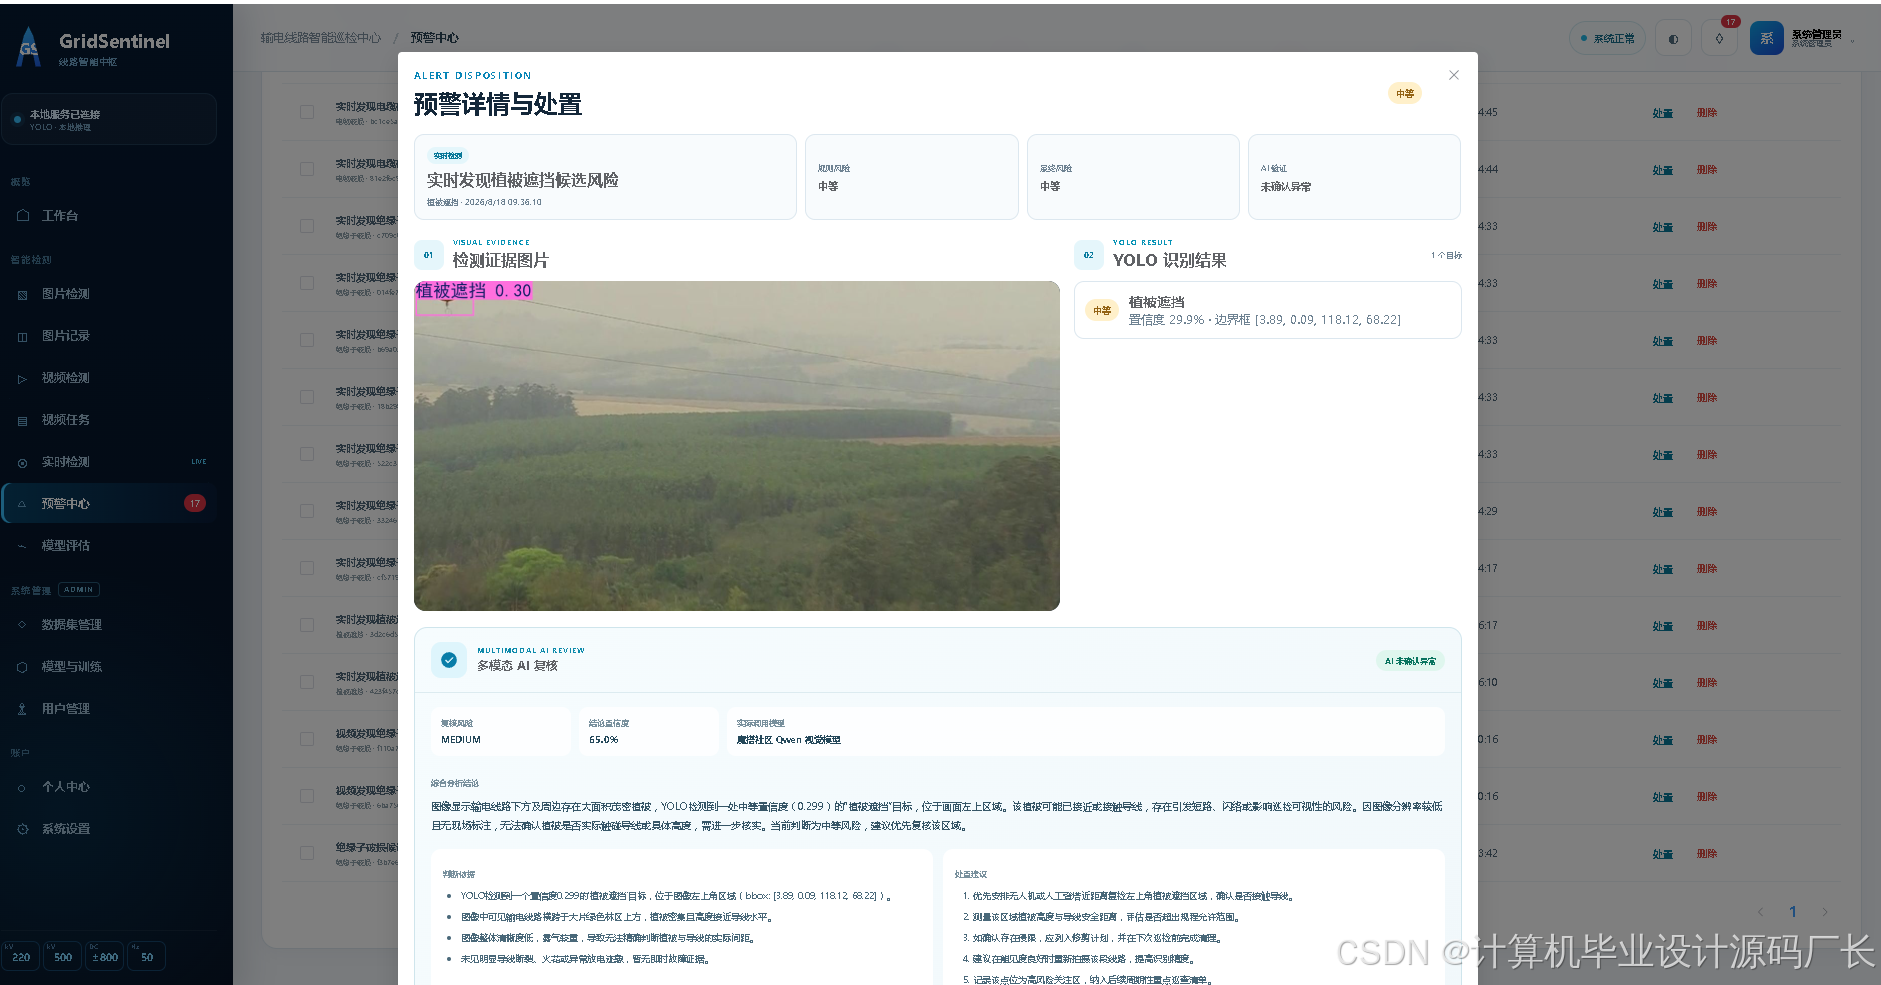Open the 工作台 sidebar icon
Screen dimensions: 1881x985
(23, 216)
